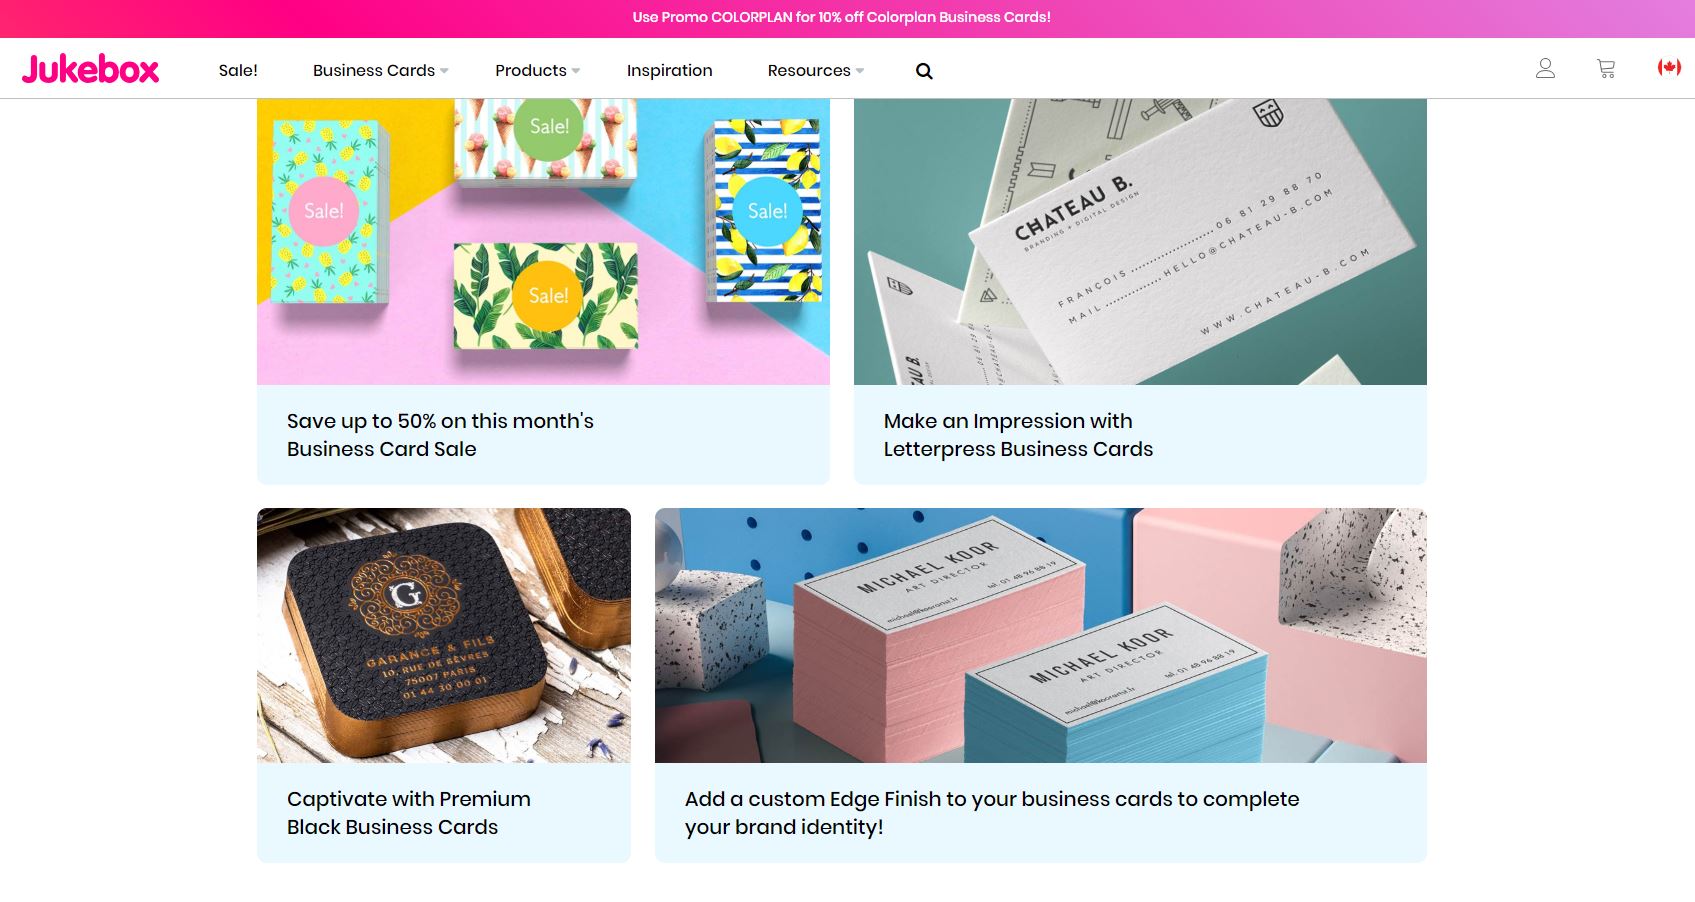Click the yellow Sale! circle badge

point(548,296)
